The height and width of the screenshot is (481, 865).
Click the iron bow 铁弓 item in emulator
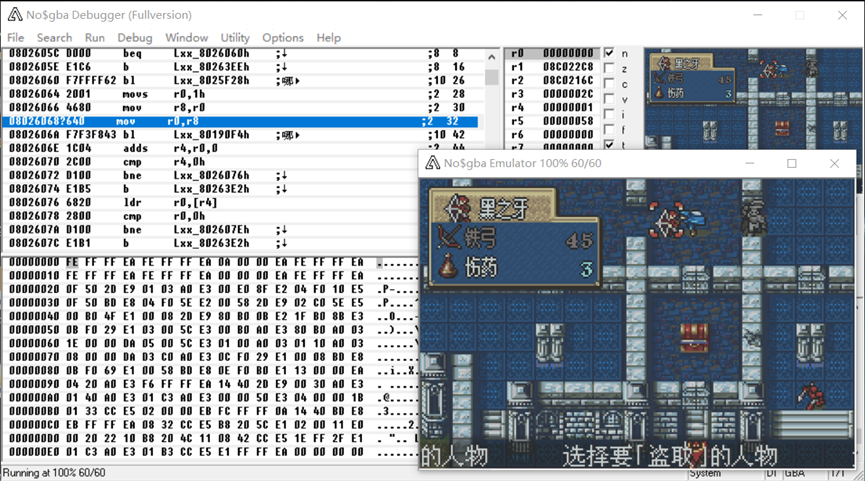[515, 238]
